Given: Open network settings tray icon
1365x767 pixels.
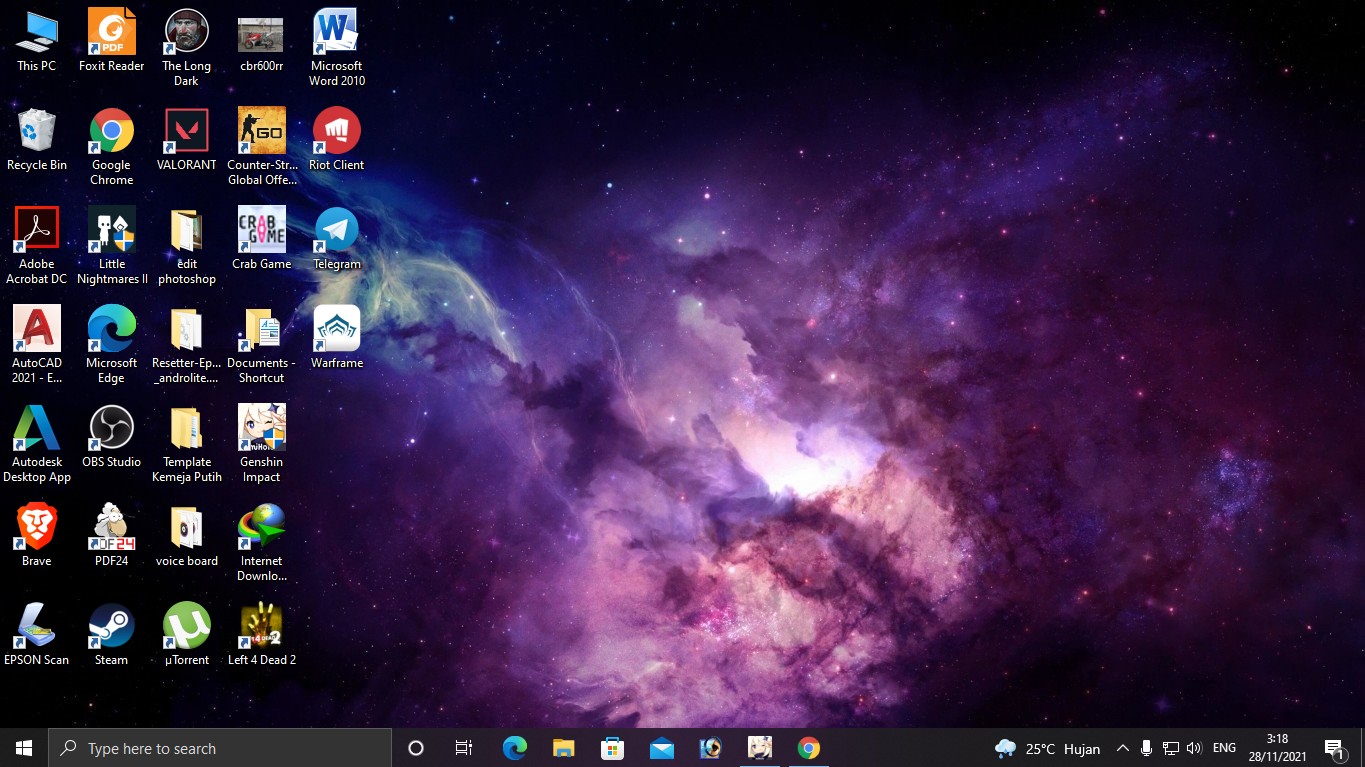Looking at the screenshot, I should 1170,748.
